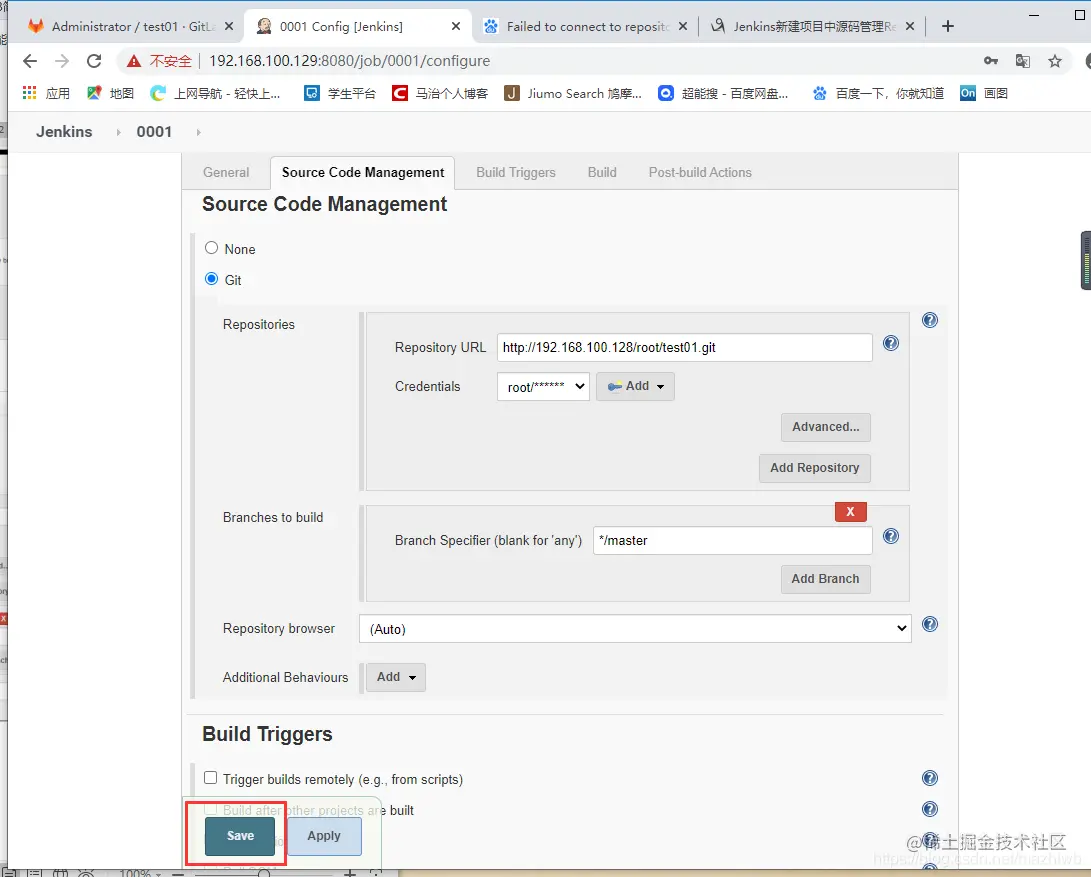Click the Add Branch button
Image resolution: width=1091 pixels, height=877 pixels.
tap(825, 579)
